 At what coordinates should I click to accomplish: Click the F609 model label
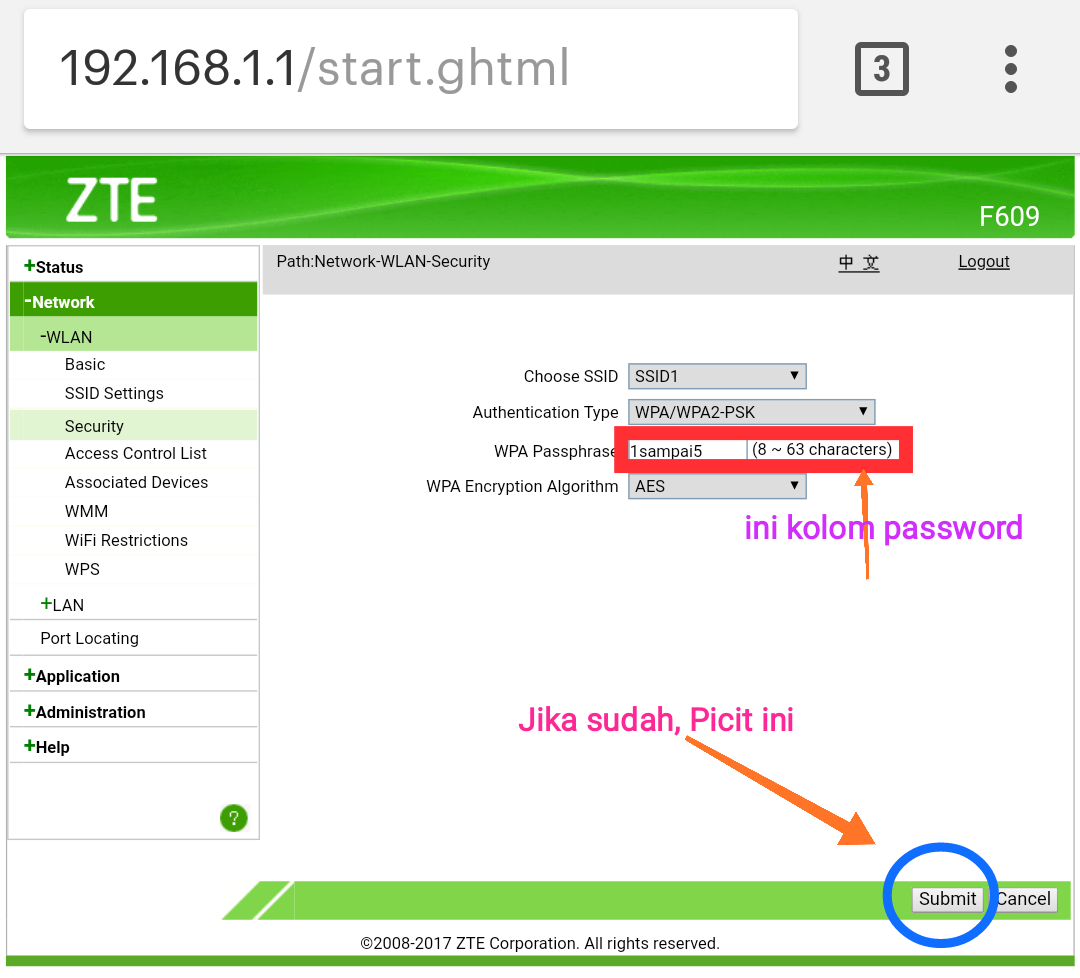pyautogui.click(x=1009, y=216)
